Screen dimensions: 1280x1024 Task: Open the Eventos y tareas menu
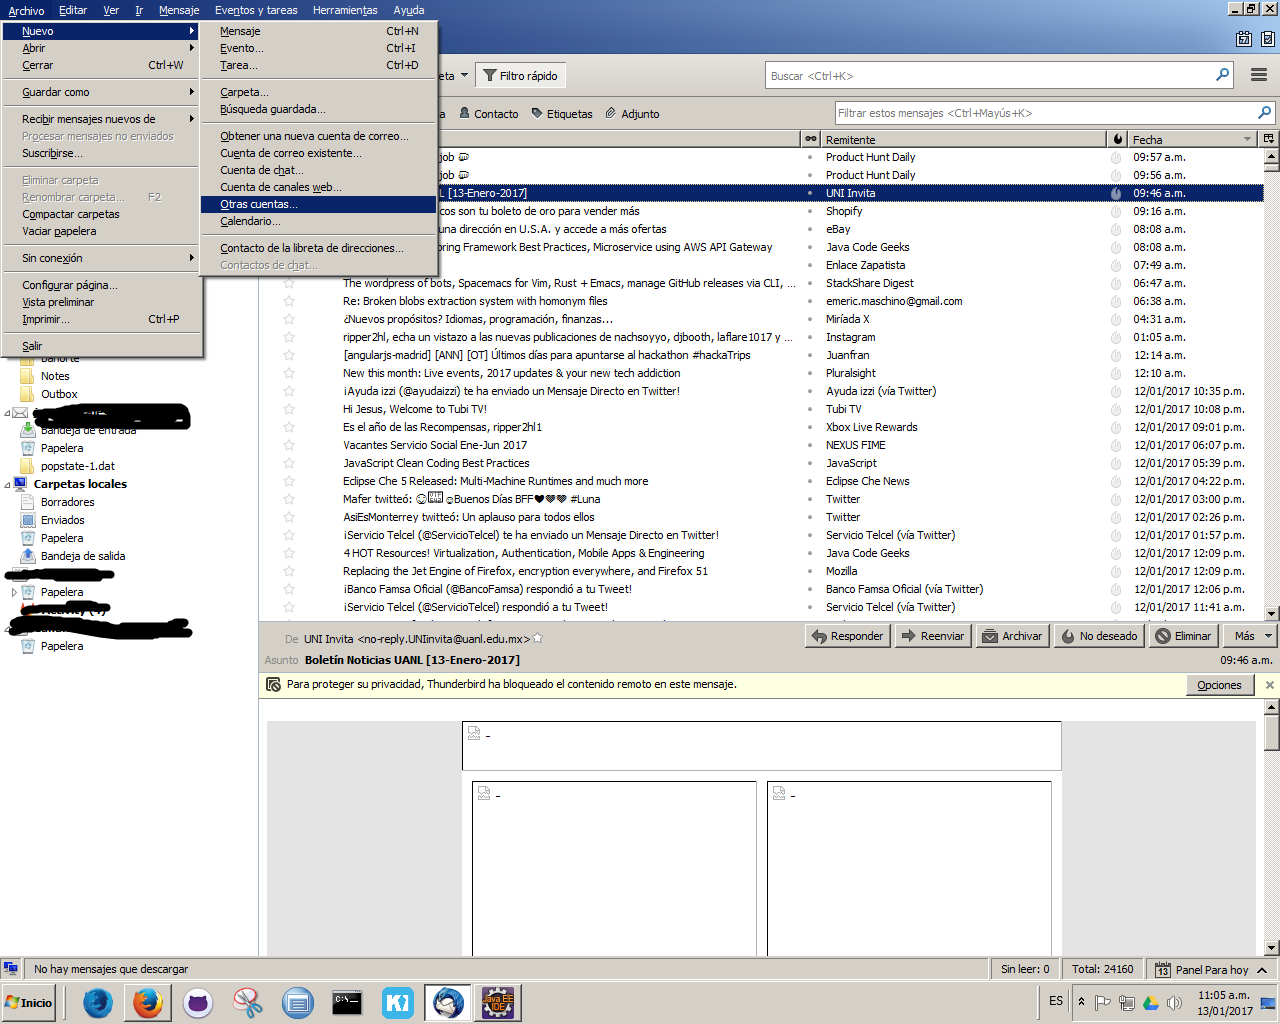pyautogui.click(x=256, y=10)
